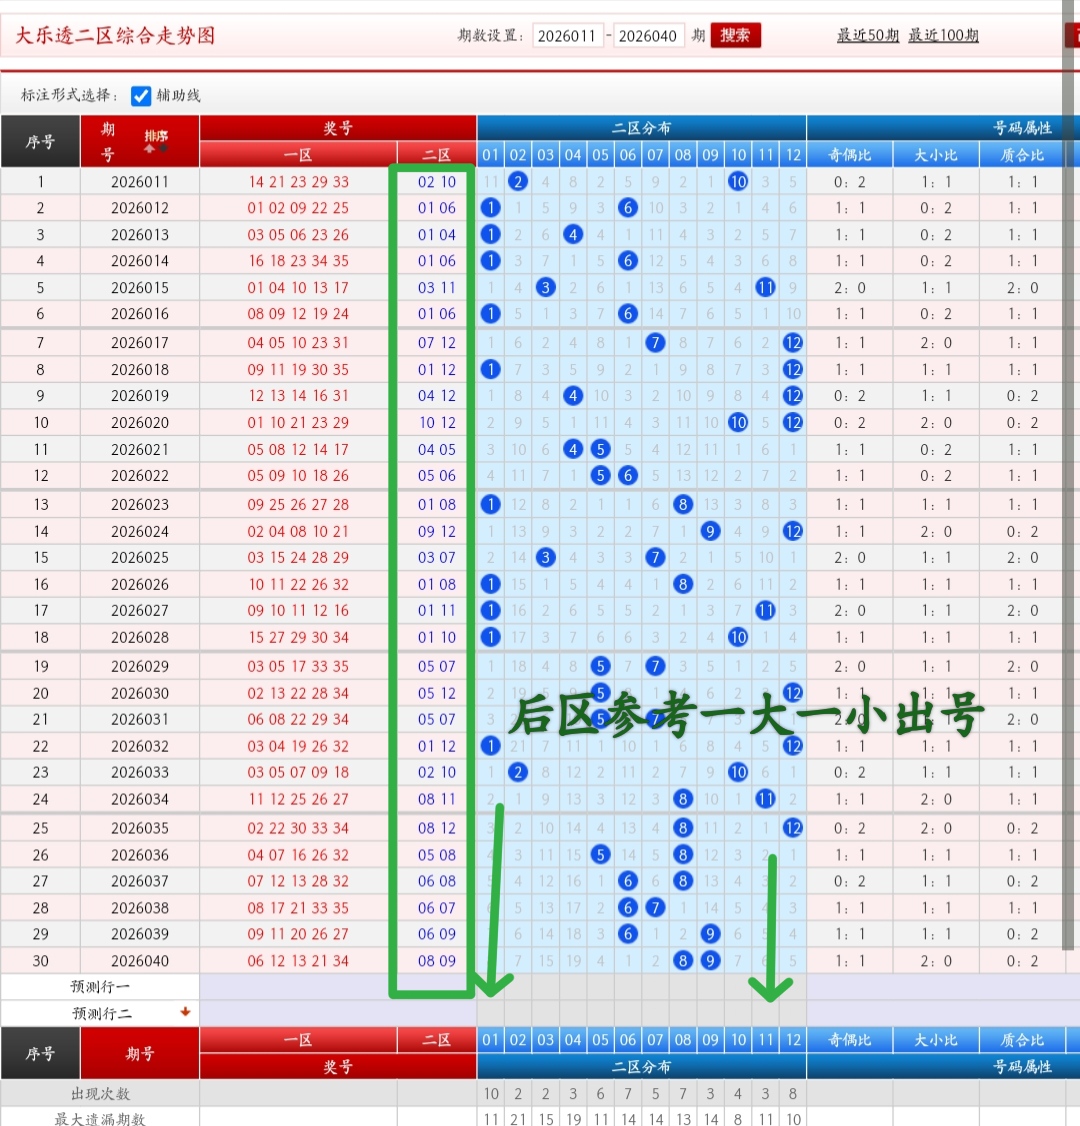1080x1126 pixels.
Task: Click the 大乐透二区综合走势图 page title
Action: point(116,35)
